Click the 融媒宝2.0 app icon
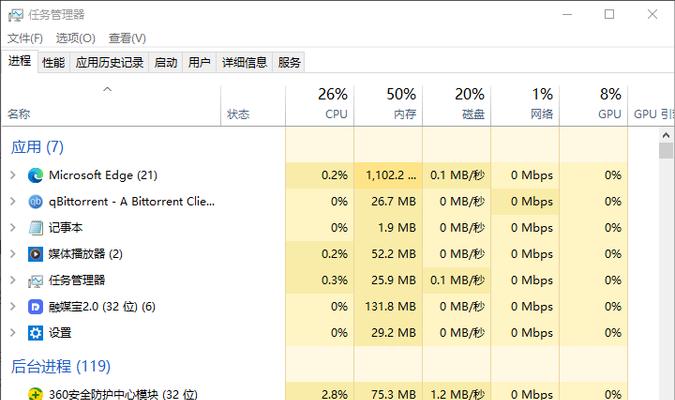The height and width of the screenshot is (400, 675). tap(35, 307)
